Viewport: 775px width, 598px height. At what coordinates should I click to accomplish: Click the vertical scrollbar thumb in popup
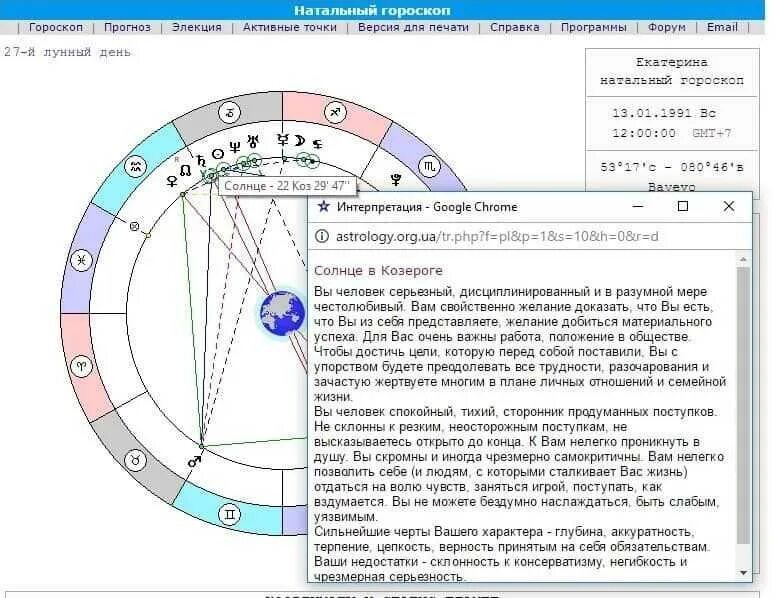(x=743, y=405)
